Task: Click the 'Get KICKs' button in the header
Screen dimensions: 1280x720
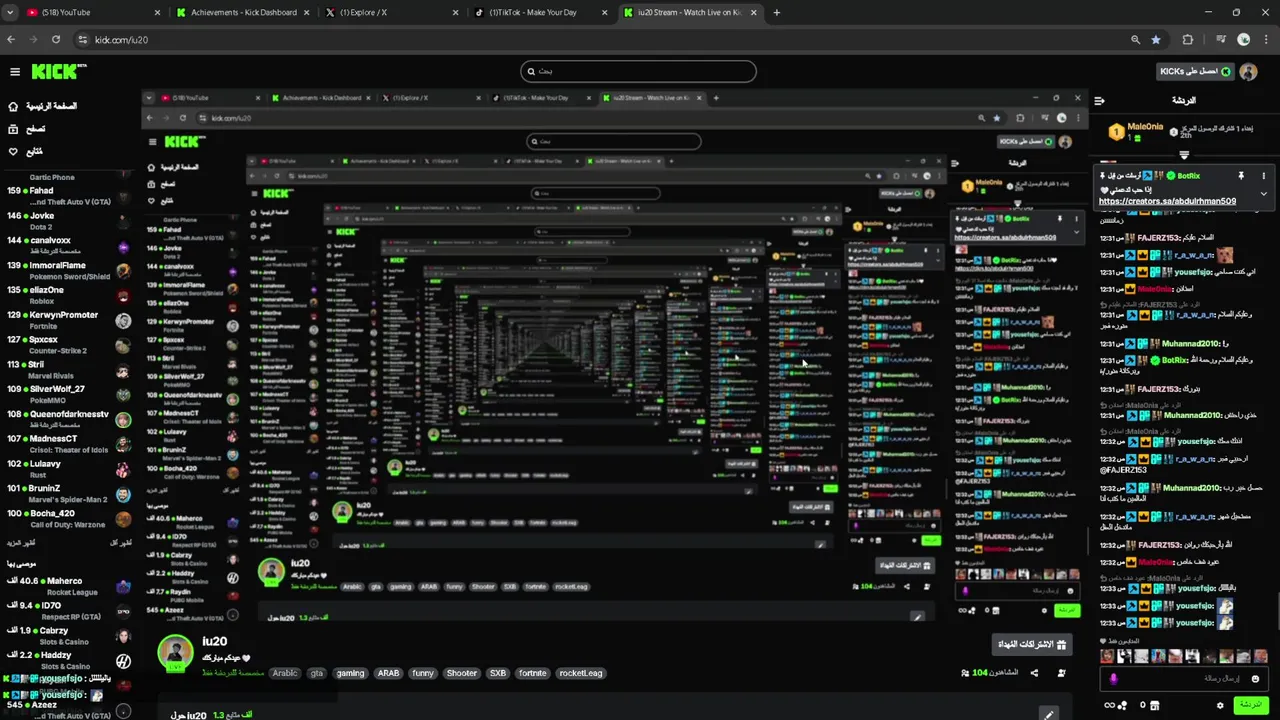Action: [1195, 72]
